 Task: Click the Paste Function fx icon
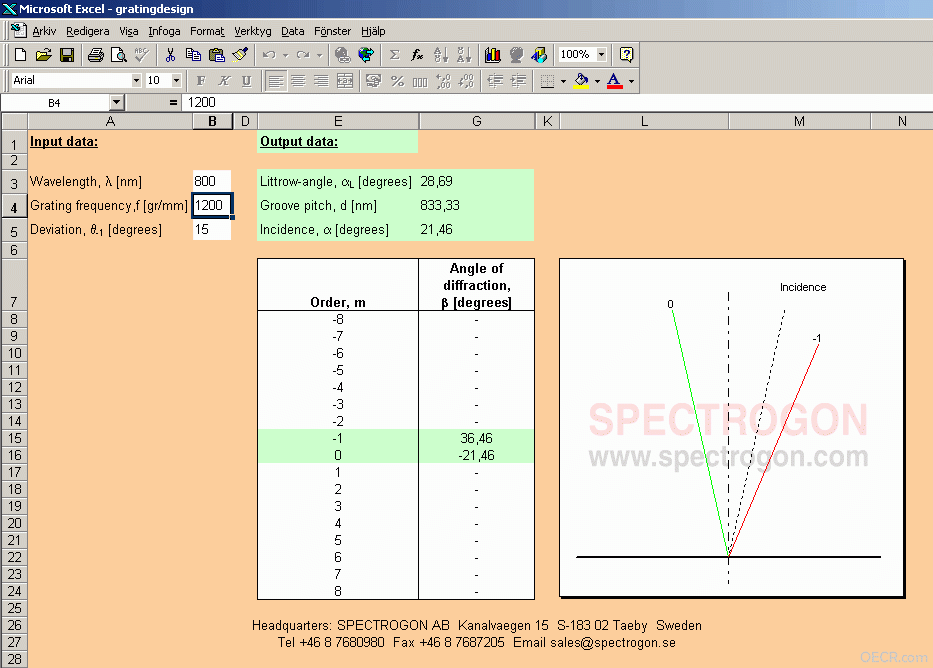pos(417,55)
